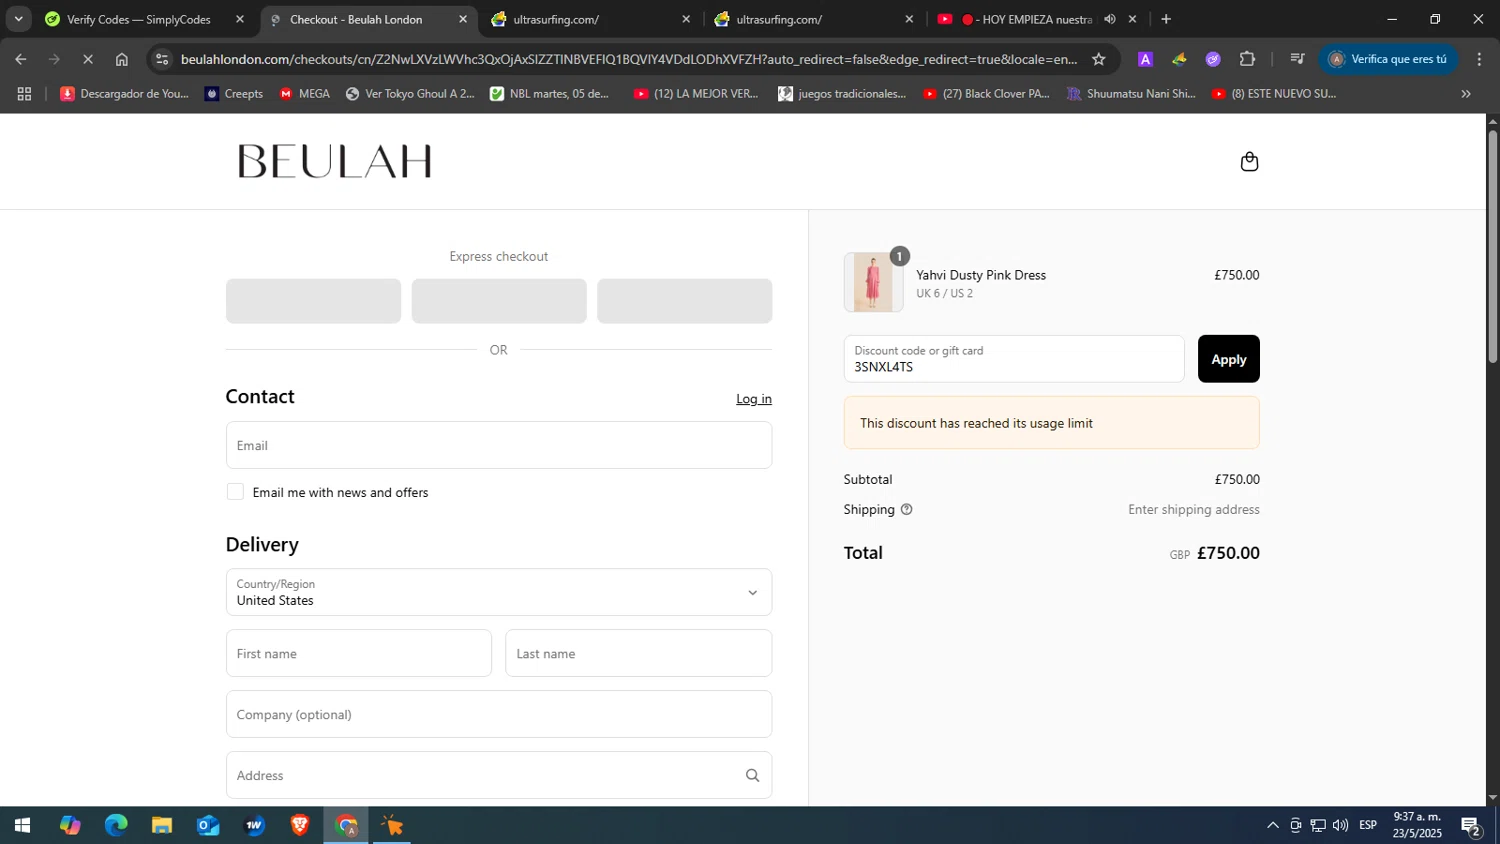Image resolution: width=1500 pixels, height=844 pixels.
Task: Open new browser tab
Action: (x=1166, y=19)
